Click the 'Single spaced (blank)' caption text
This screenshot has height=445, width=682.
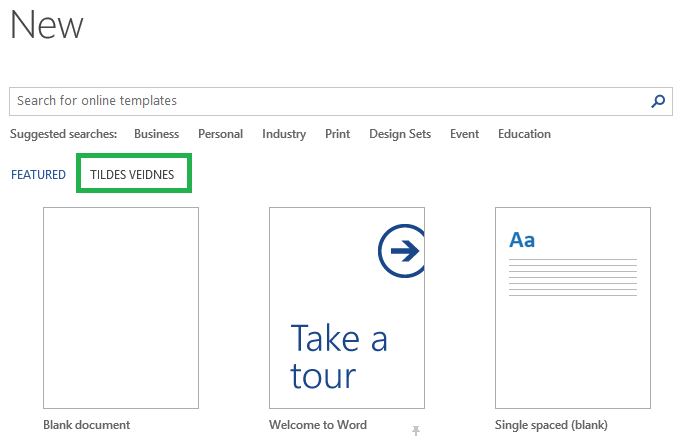point(551,425)
